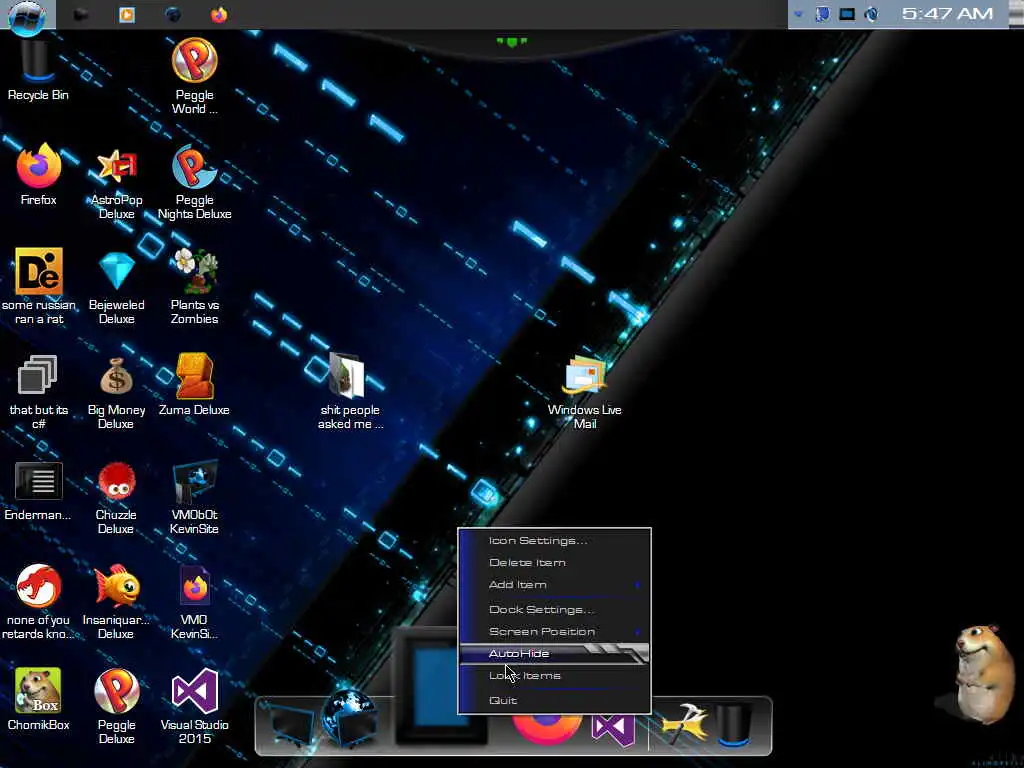This screenshot has width=1024, height=768.
Task: Select the Big Money Deluxe icon
Action: [116, 392]
